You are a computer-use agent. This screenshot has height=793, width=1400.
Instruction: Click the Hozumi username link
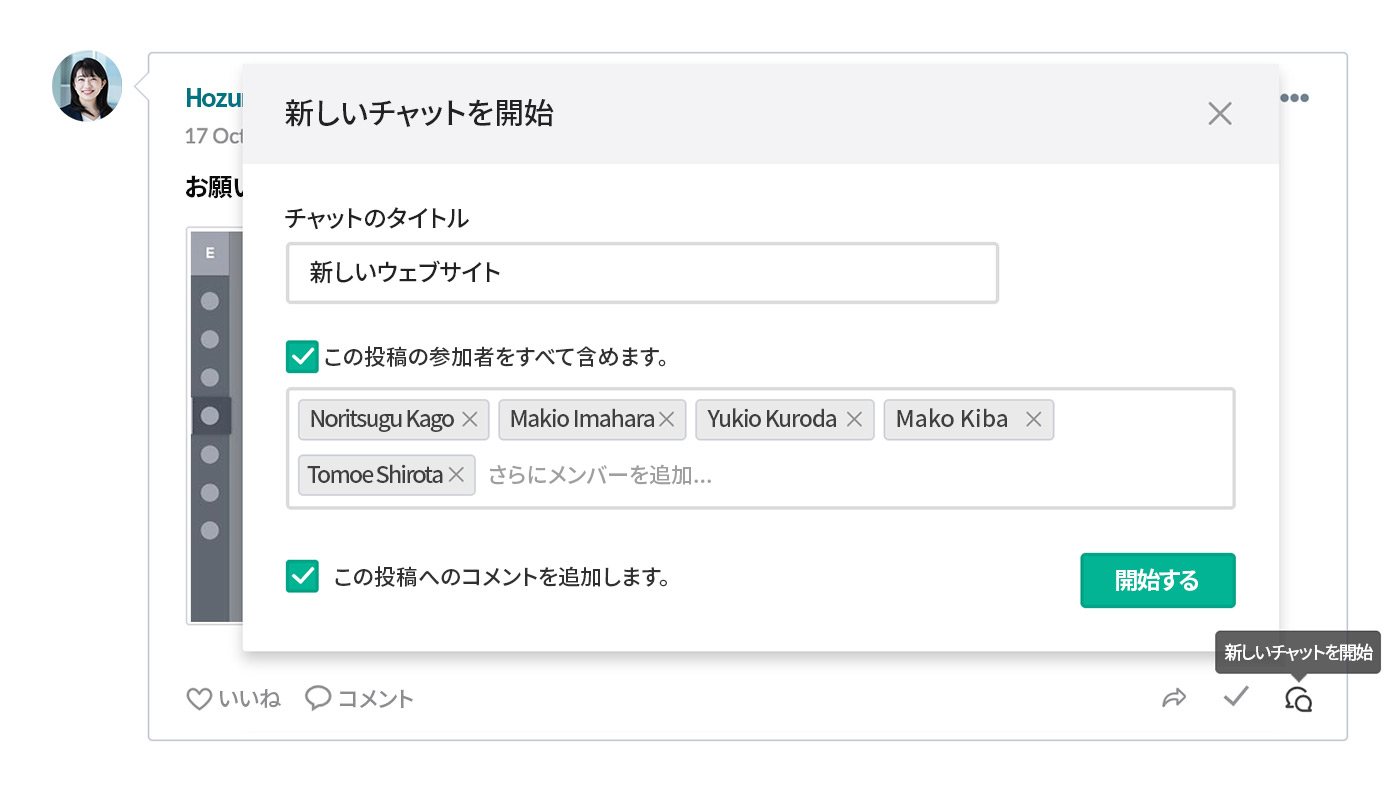(x=212, y=97)
